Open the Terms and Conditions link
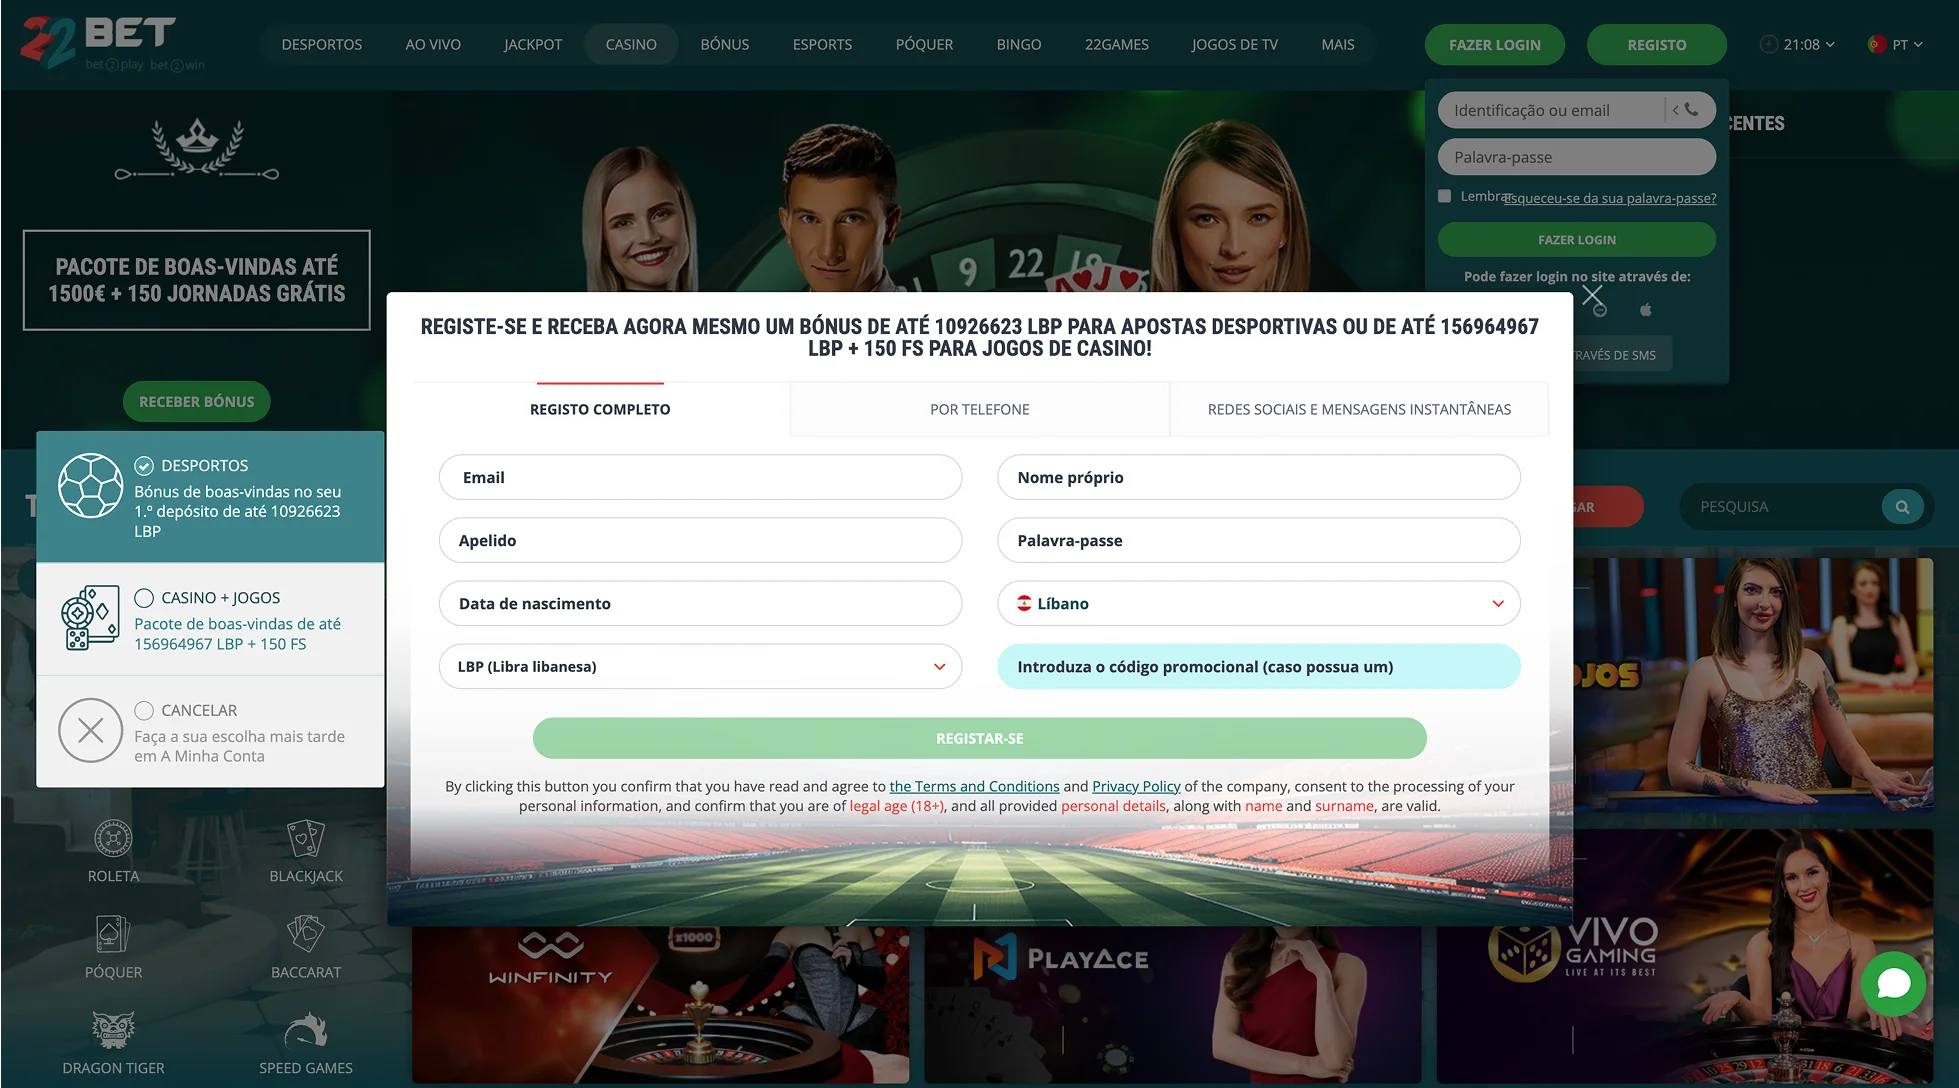The width and height of the screenshot is (1959, 1088). pos(973,786)
